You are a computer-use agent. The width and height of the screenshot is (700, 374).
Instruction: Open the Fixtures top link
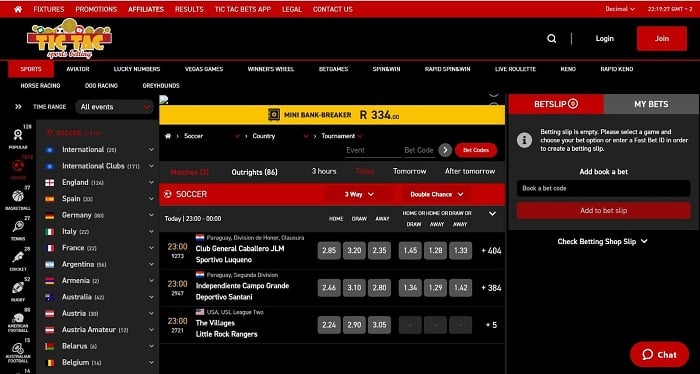pyautogui.click(x=49, y=9)
